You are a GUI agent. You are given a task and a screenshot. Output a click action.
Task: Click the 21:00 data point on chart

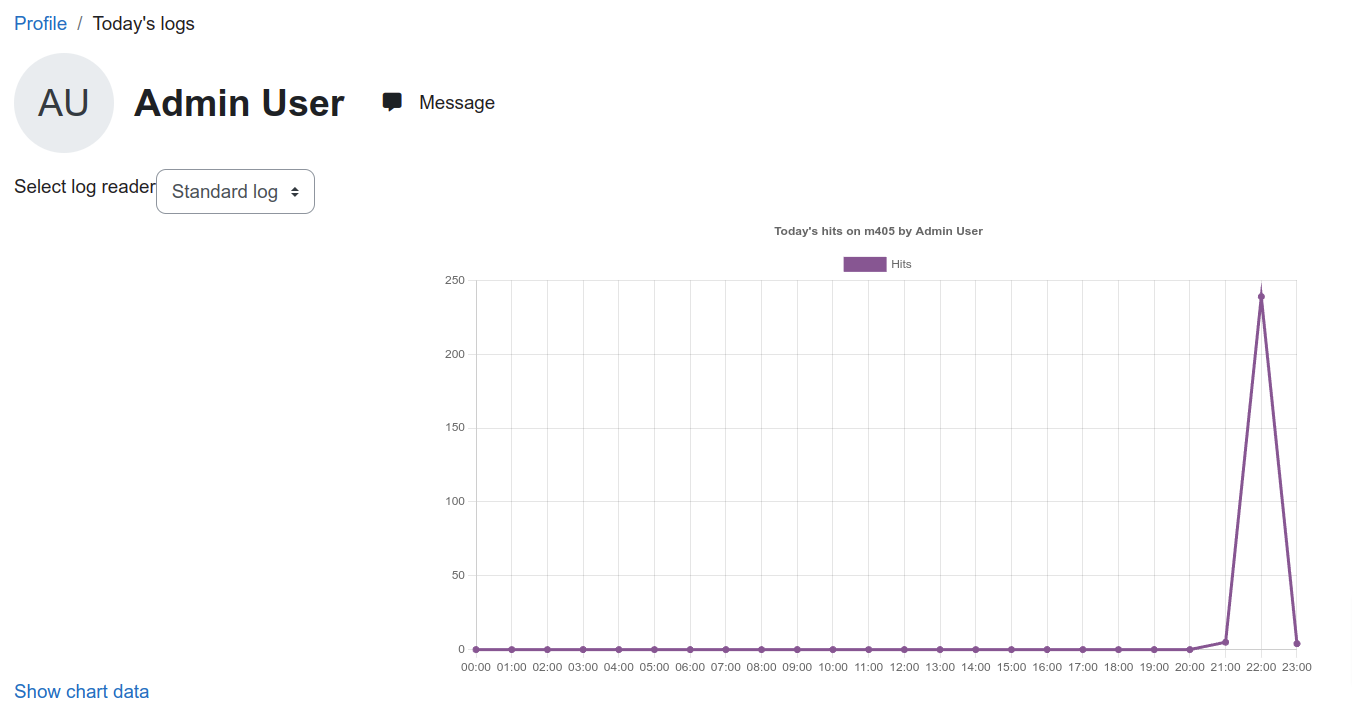(1225, 642)
